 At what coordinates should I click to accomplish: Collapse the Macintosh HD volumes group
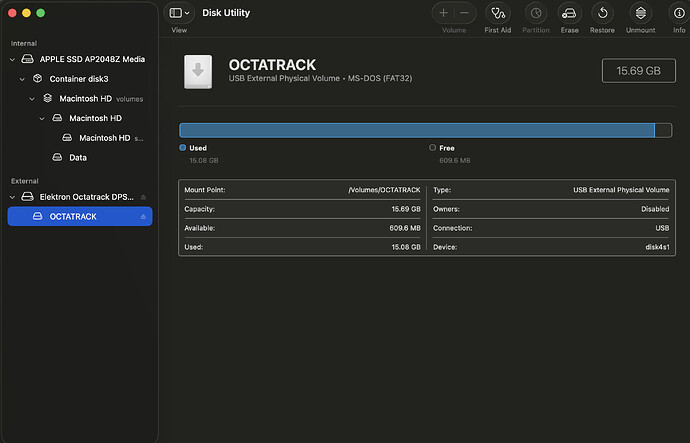tap(32, 99)
